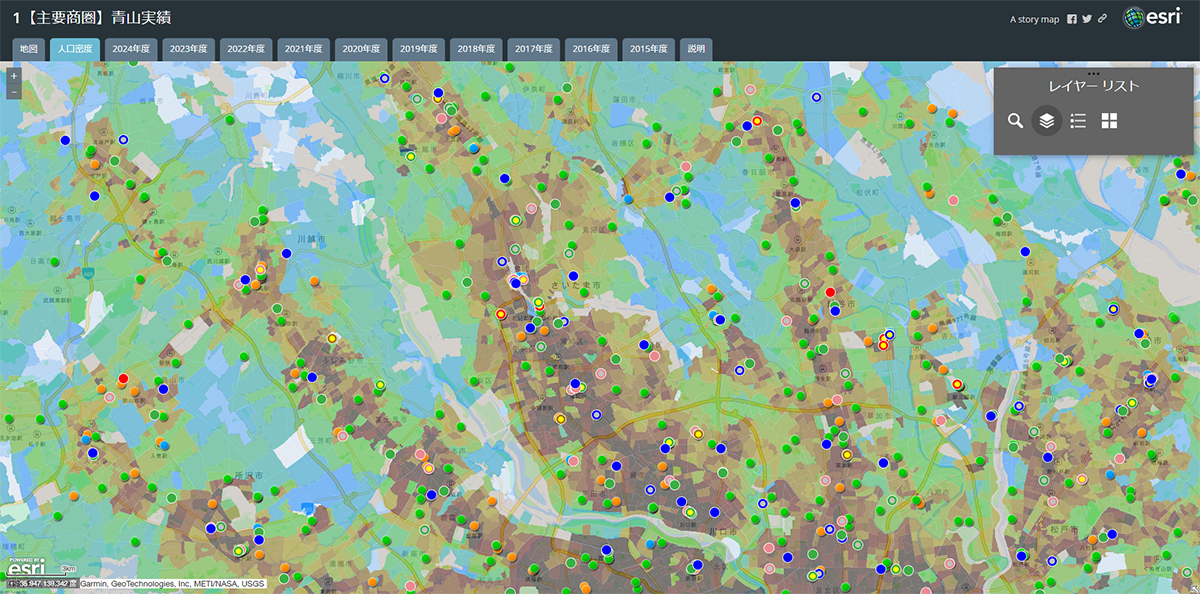
Task: Zoom out with the minus button
Action: pos(14,92)
